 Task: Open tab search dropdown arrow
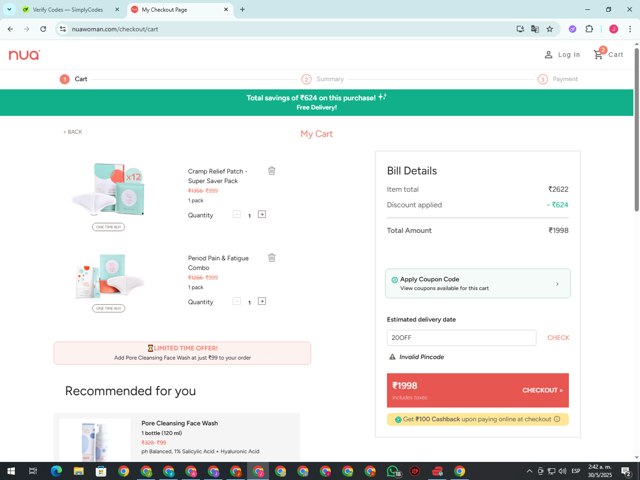coord(9,9)
